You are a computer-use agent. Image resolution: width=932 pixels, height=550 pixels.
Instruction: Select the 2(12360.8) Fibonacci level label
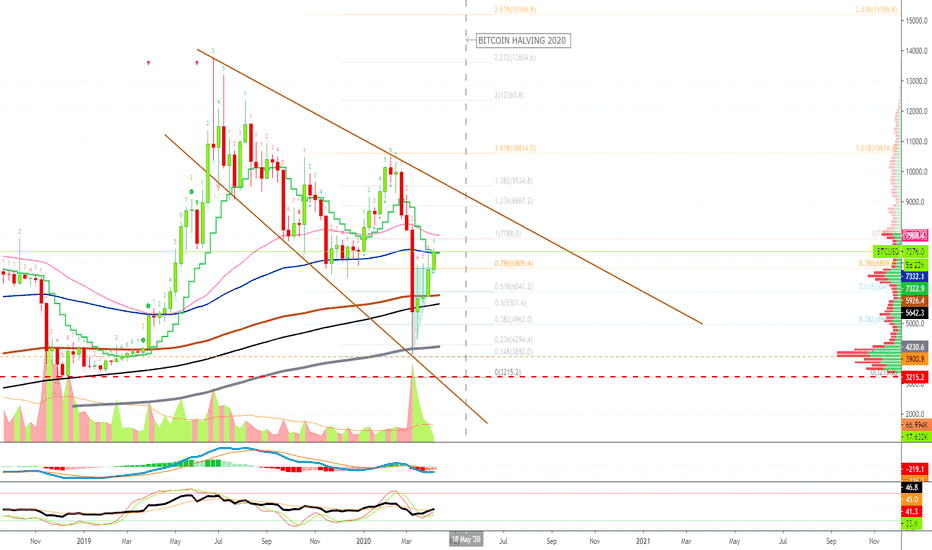pos(509,95)
